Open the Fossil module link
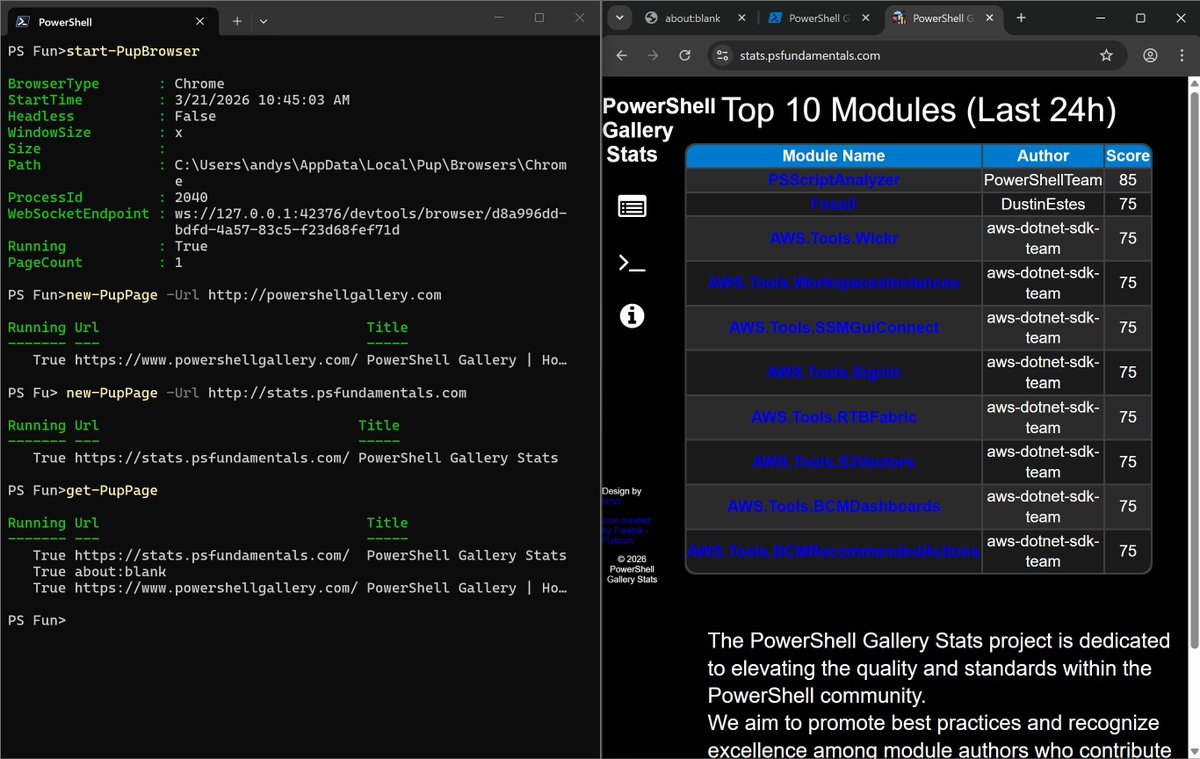The height and width of the screenshot is (759, 1200). click(x=833, y=204)
